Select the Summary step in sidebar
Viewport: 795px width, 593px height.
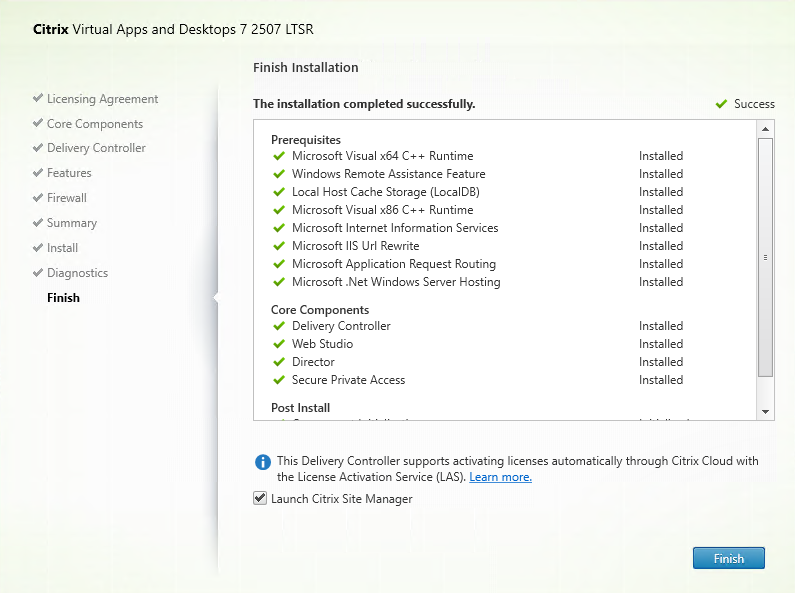(x=71, y=223)
